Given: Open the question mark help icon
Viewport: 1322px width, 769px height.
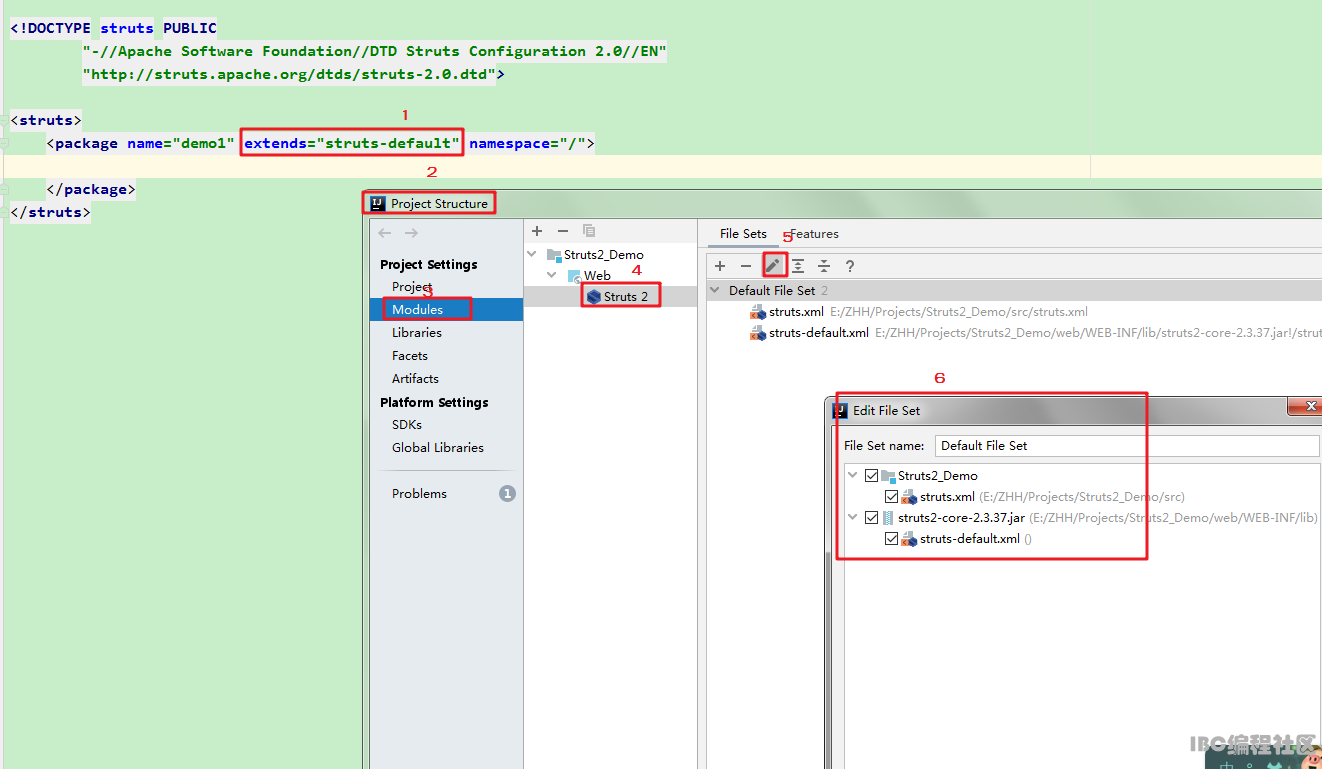Looking at the screenshot, I should click(x=850, y=266).
